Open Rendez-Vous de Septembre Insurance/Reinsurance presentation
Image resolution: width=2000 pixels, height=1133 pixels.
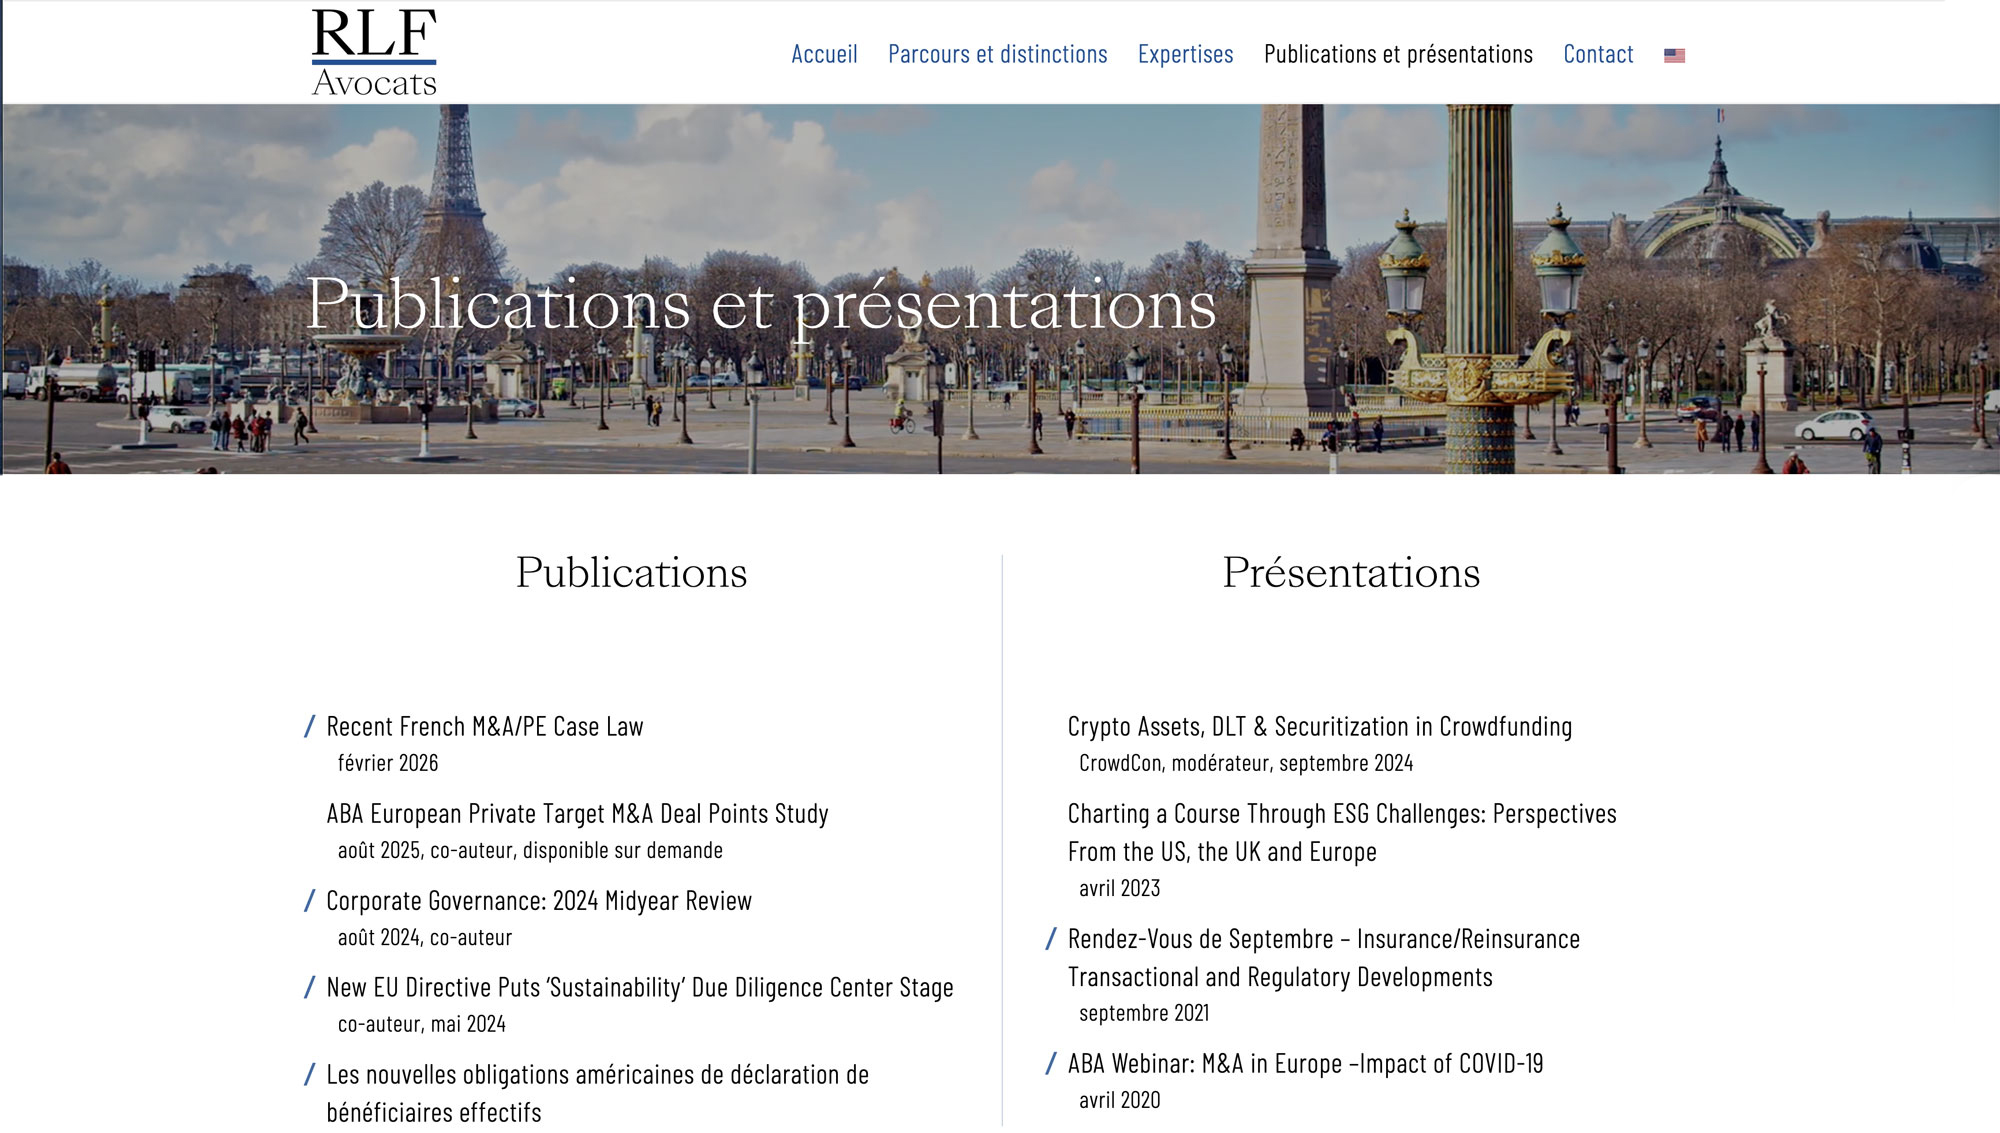point(1323,939)
